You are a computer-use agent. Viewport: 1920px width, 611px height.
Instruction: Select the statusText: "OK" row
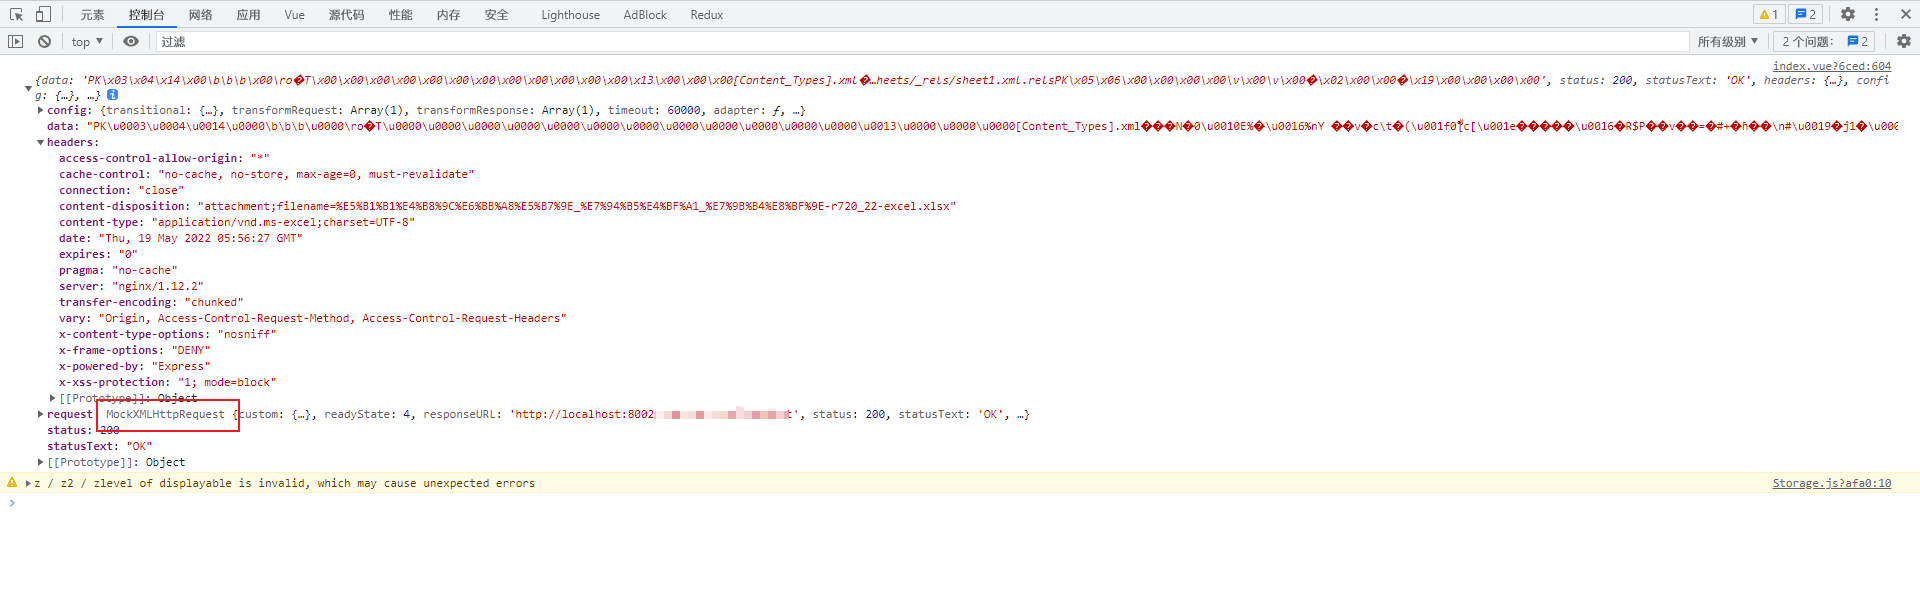pyautogui.click(x=99, y=446)
